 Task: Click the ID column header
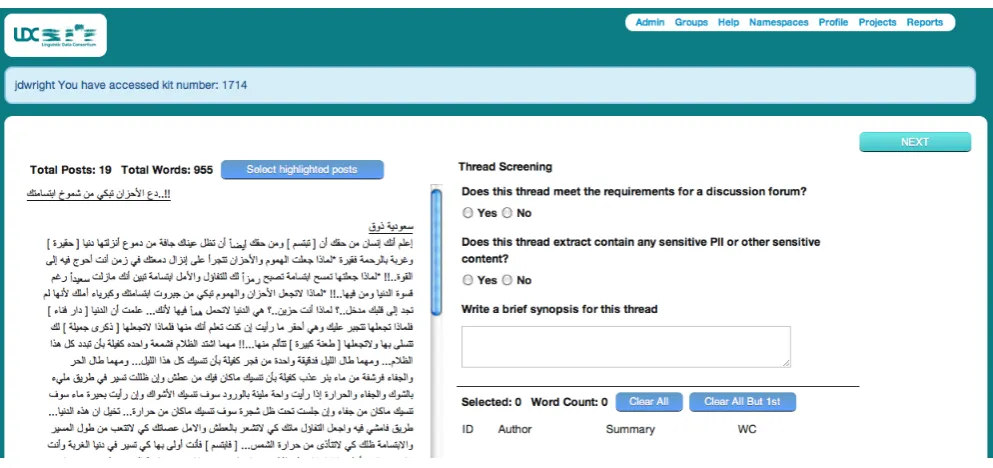tap(468, 429)
